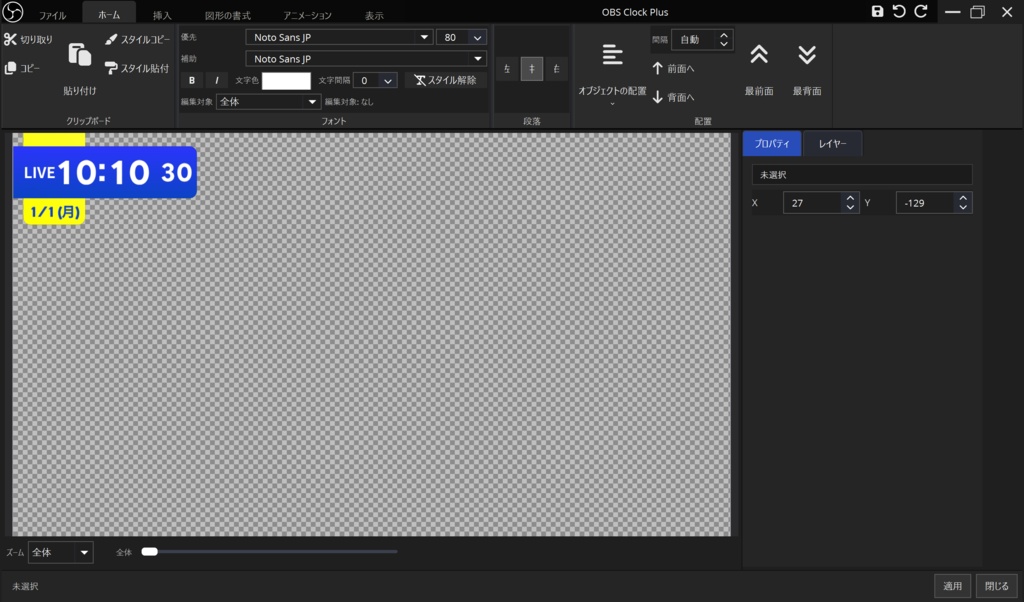Viewport: 1024px width, 602px height.
Task: Click the Close (閉じる) button
Action: [x=997, y=586]
